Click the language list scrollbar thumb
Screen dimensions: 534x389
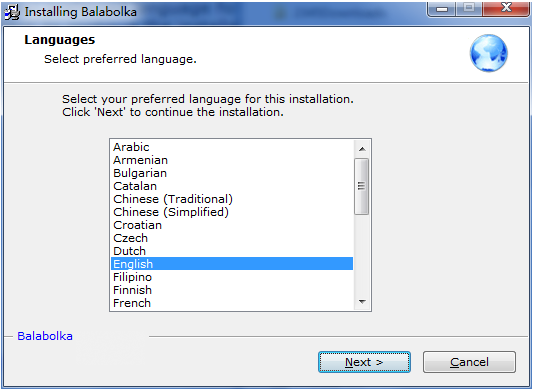pos(362,186)
